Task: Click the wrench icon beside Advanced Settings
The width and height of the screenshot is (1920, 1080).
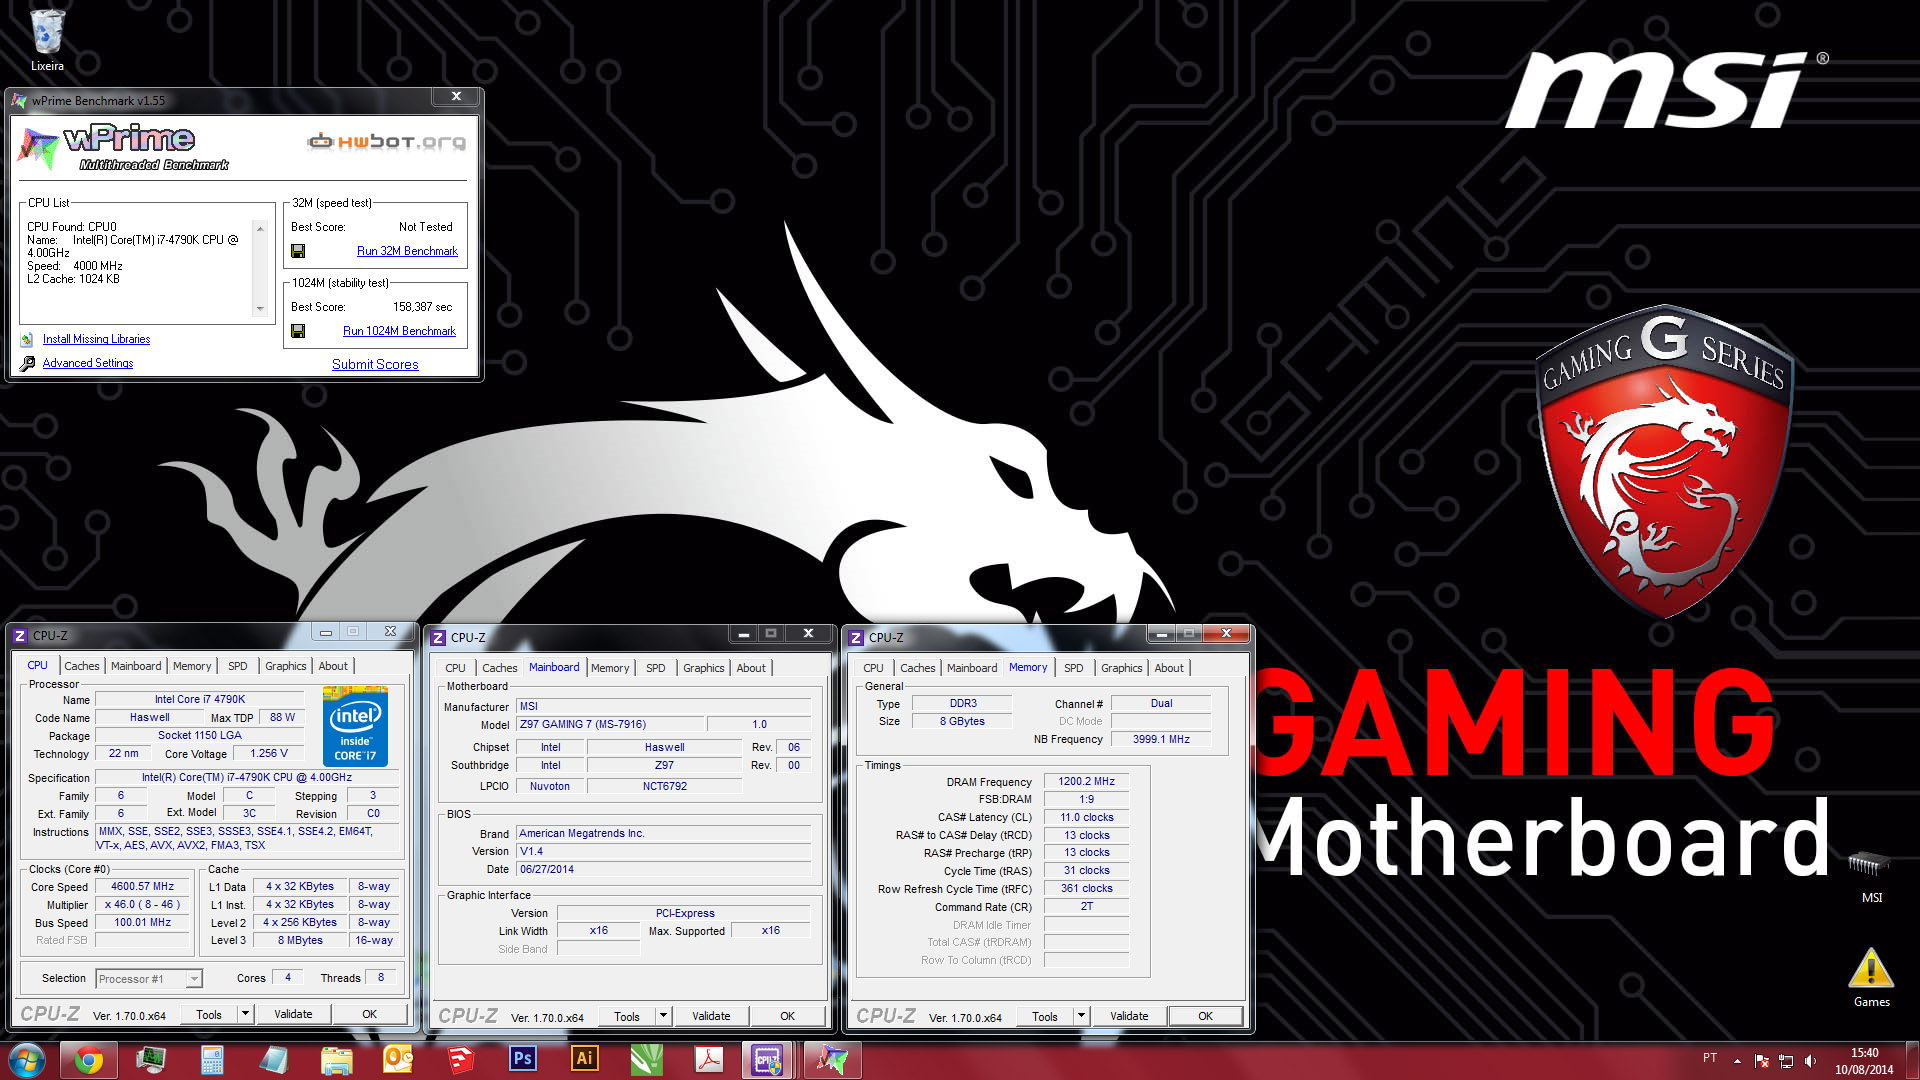Action: (x=27, y=364)
